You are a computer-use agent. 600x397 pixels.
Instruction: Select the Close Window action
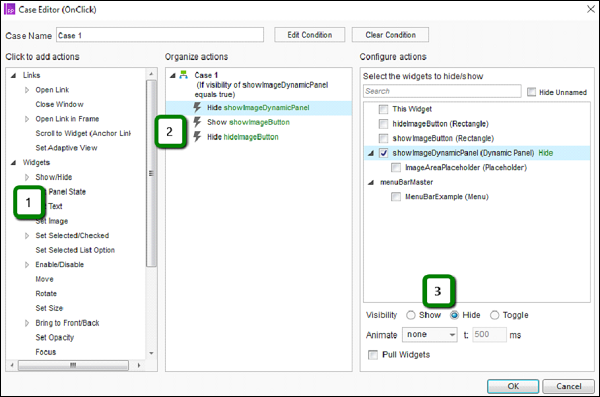click(x=59, y=104)
